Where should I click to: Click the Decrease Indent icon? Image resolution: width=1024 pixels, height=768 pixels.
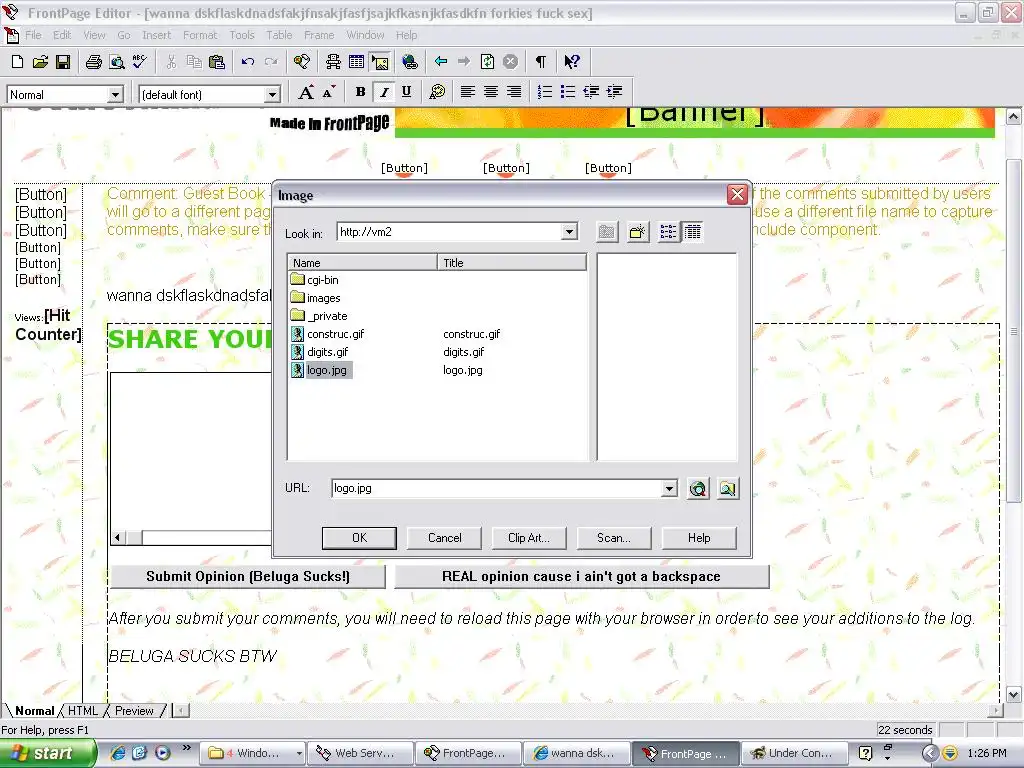coord(591,92)
